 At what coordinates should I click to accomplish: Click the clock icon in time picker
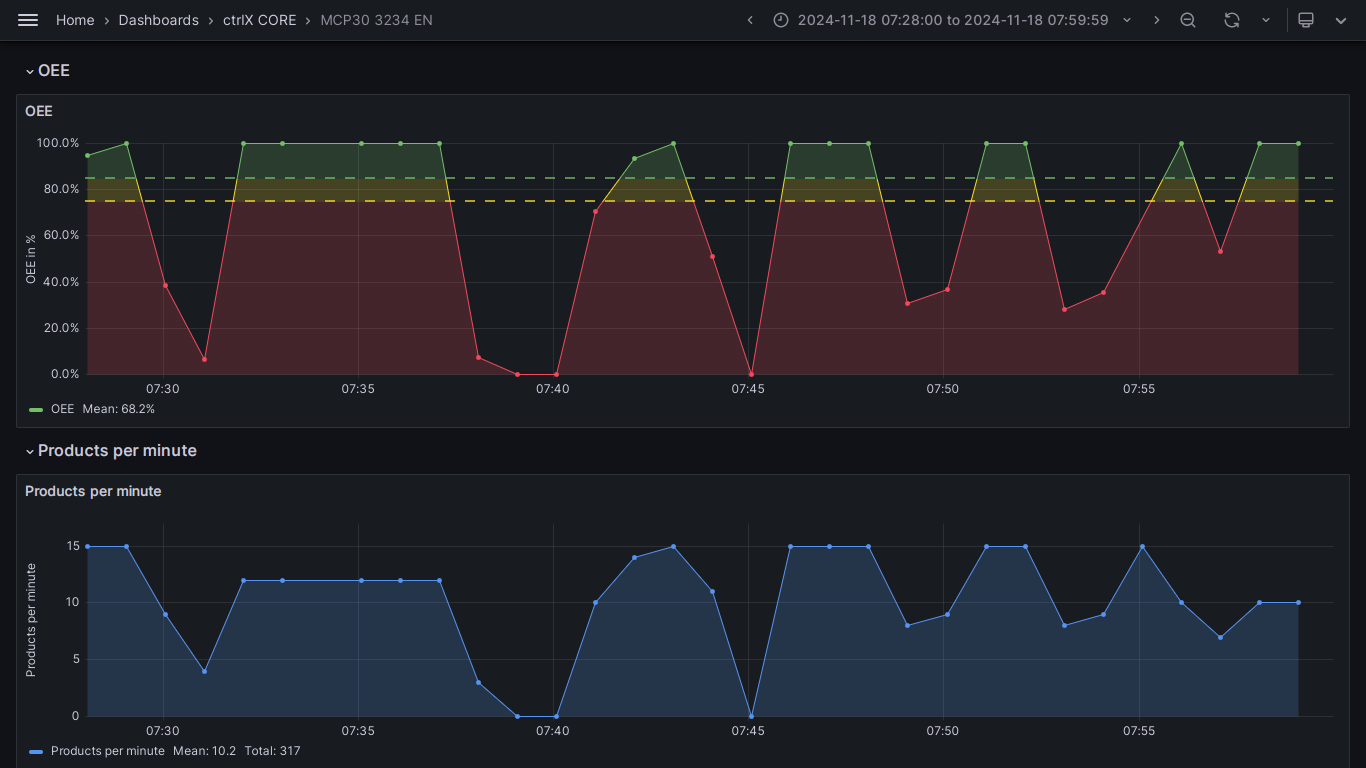[781, 20]
